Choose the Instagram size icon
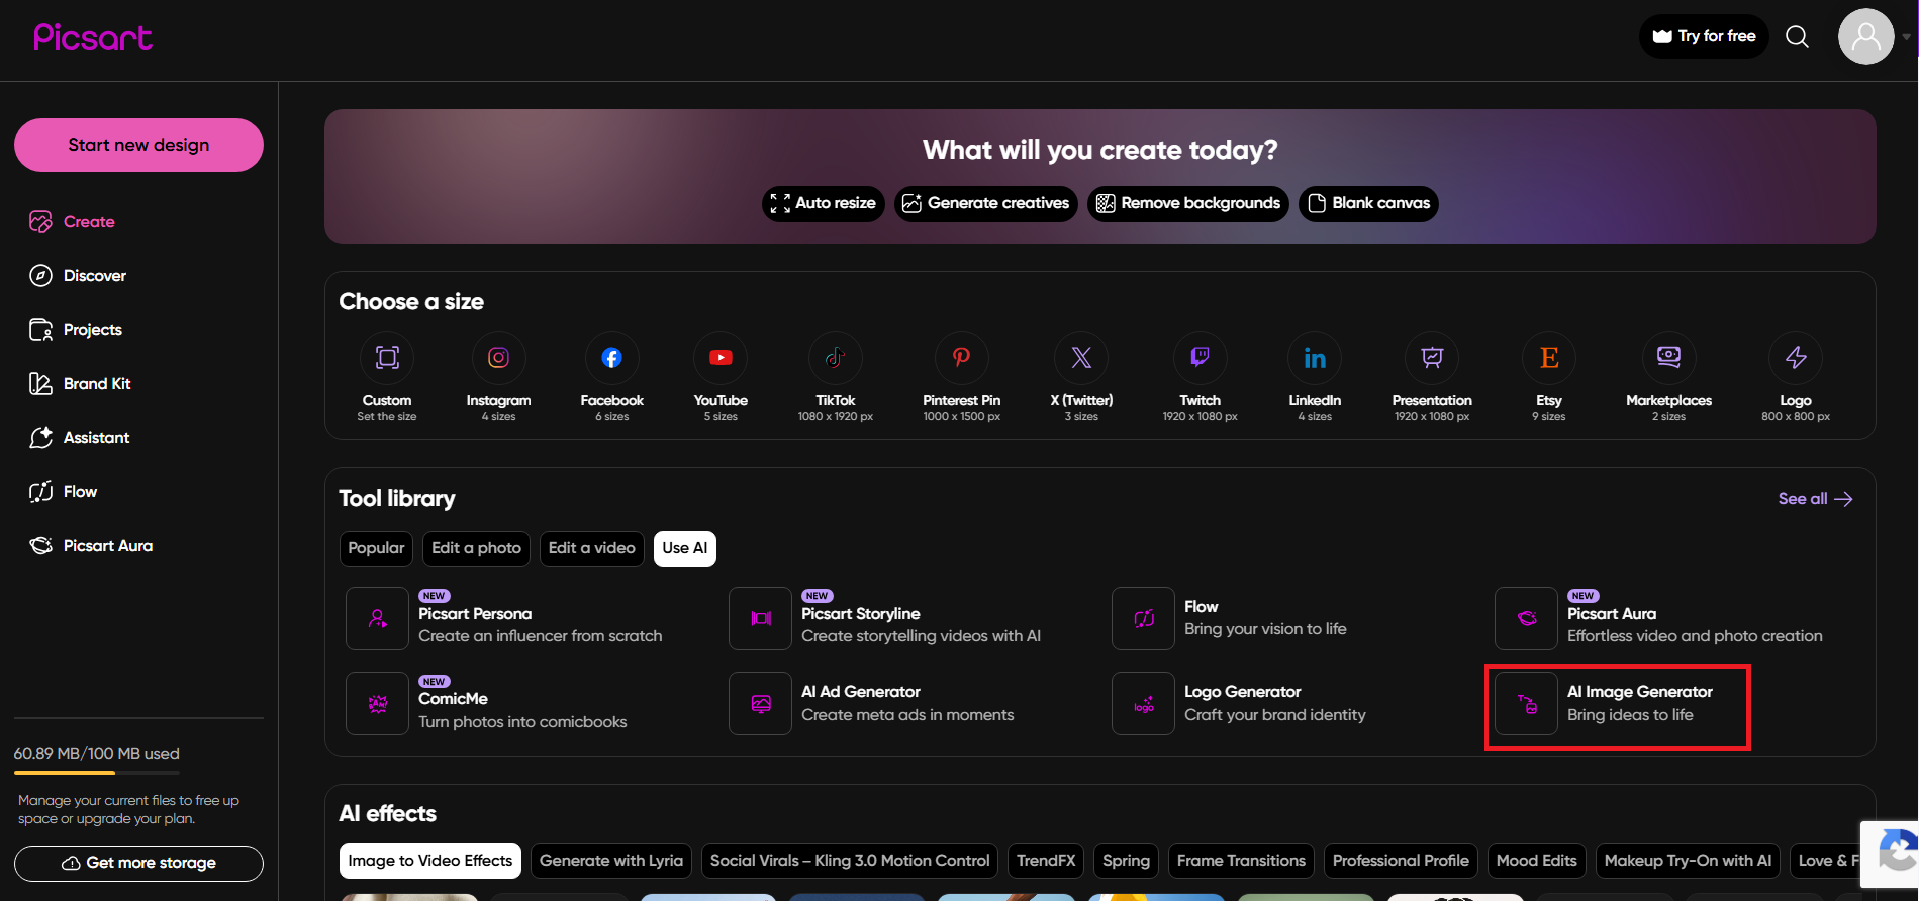Screen dimensions: 1919x901 498,358
